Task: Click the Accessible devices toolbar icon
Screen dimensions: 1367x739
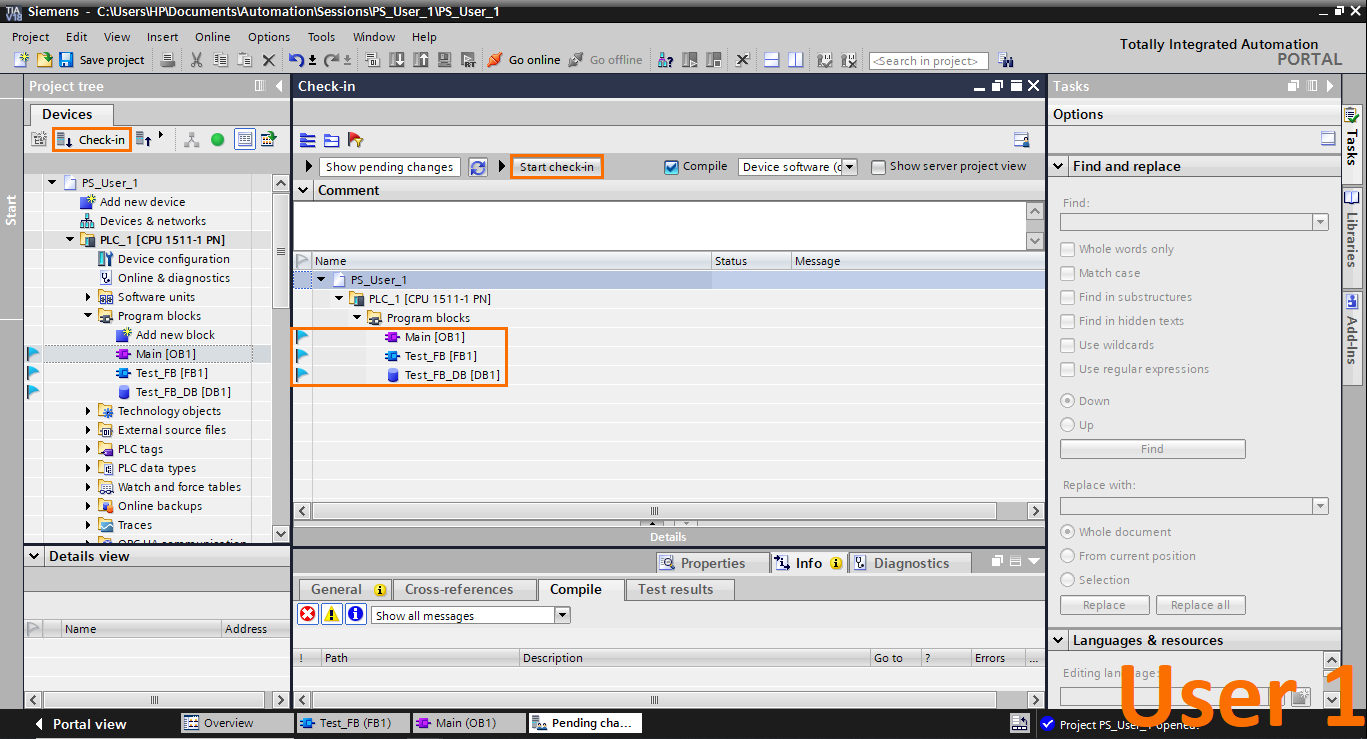Action: (x=665, y=60)
